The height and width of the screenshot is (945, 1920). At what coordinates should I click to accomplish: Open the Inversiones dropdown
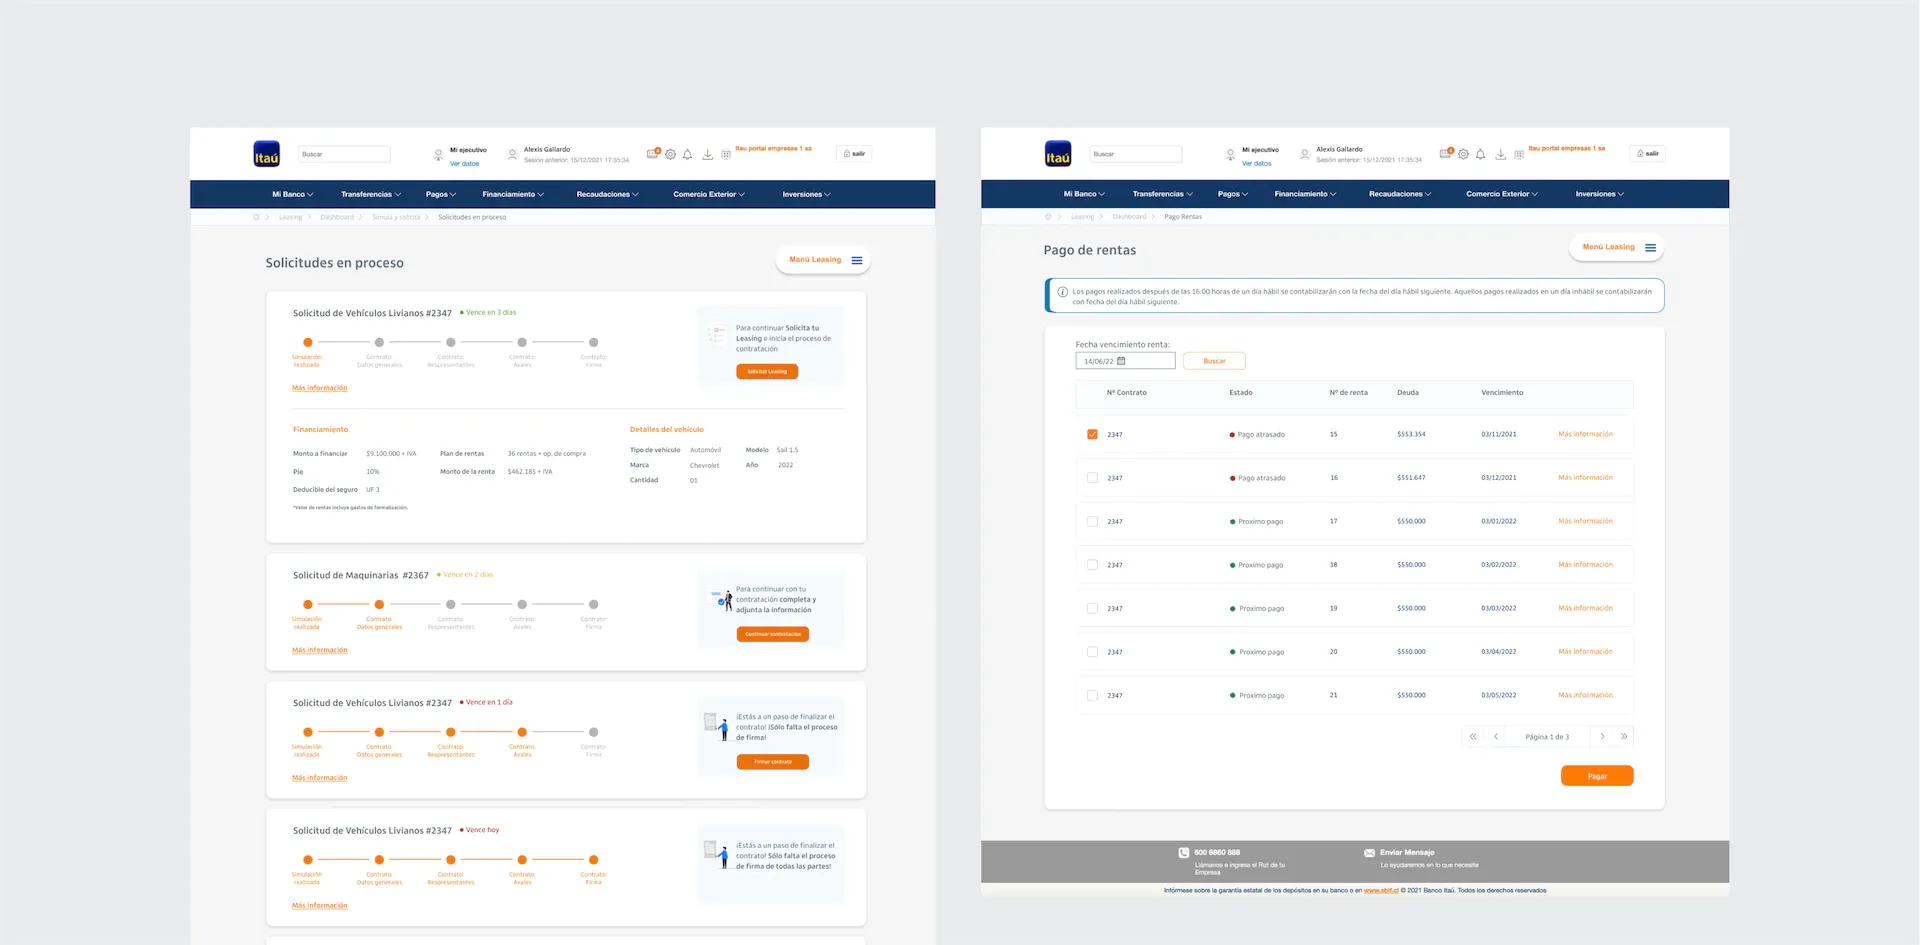805,193
